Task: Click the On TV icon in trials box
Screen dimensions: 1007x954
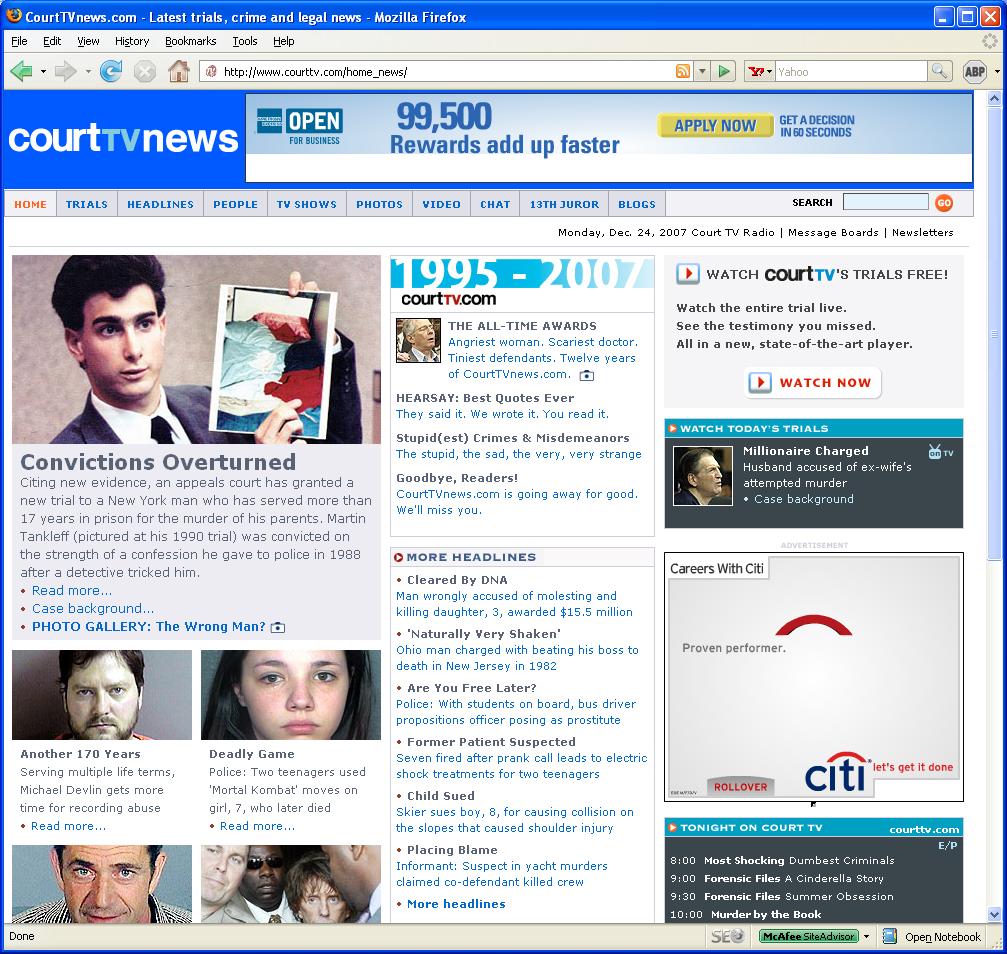Action: tap(941, 452)
